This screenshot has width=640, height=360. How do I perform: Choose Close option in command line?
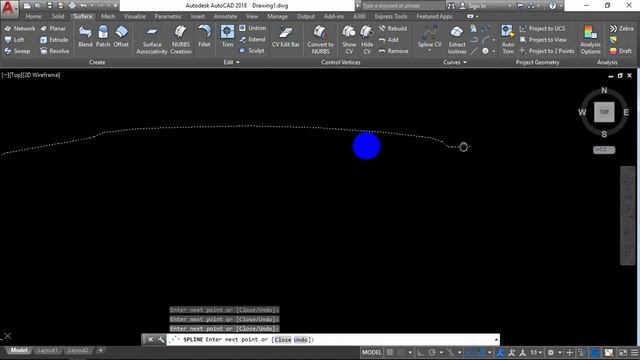(282, 340)
